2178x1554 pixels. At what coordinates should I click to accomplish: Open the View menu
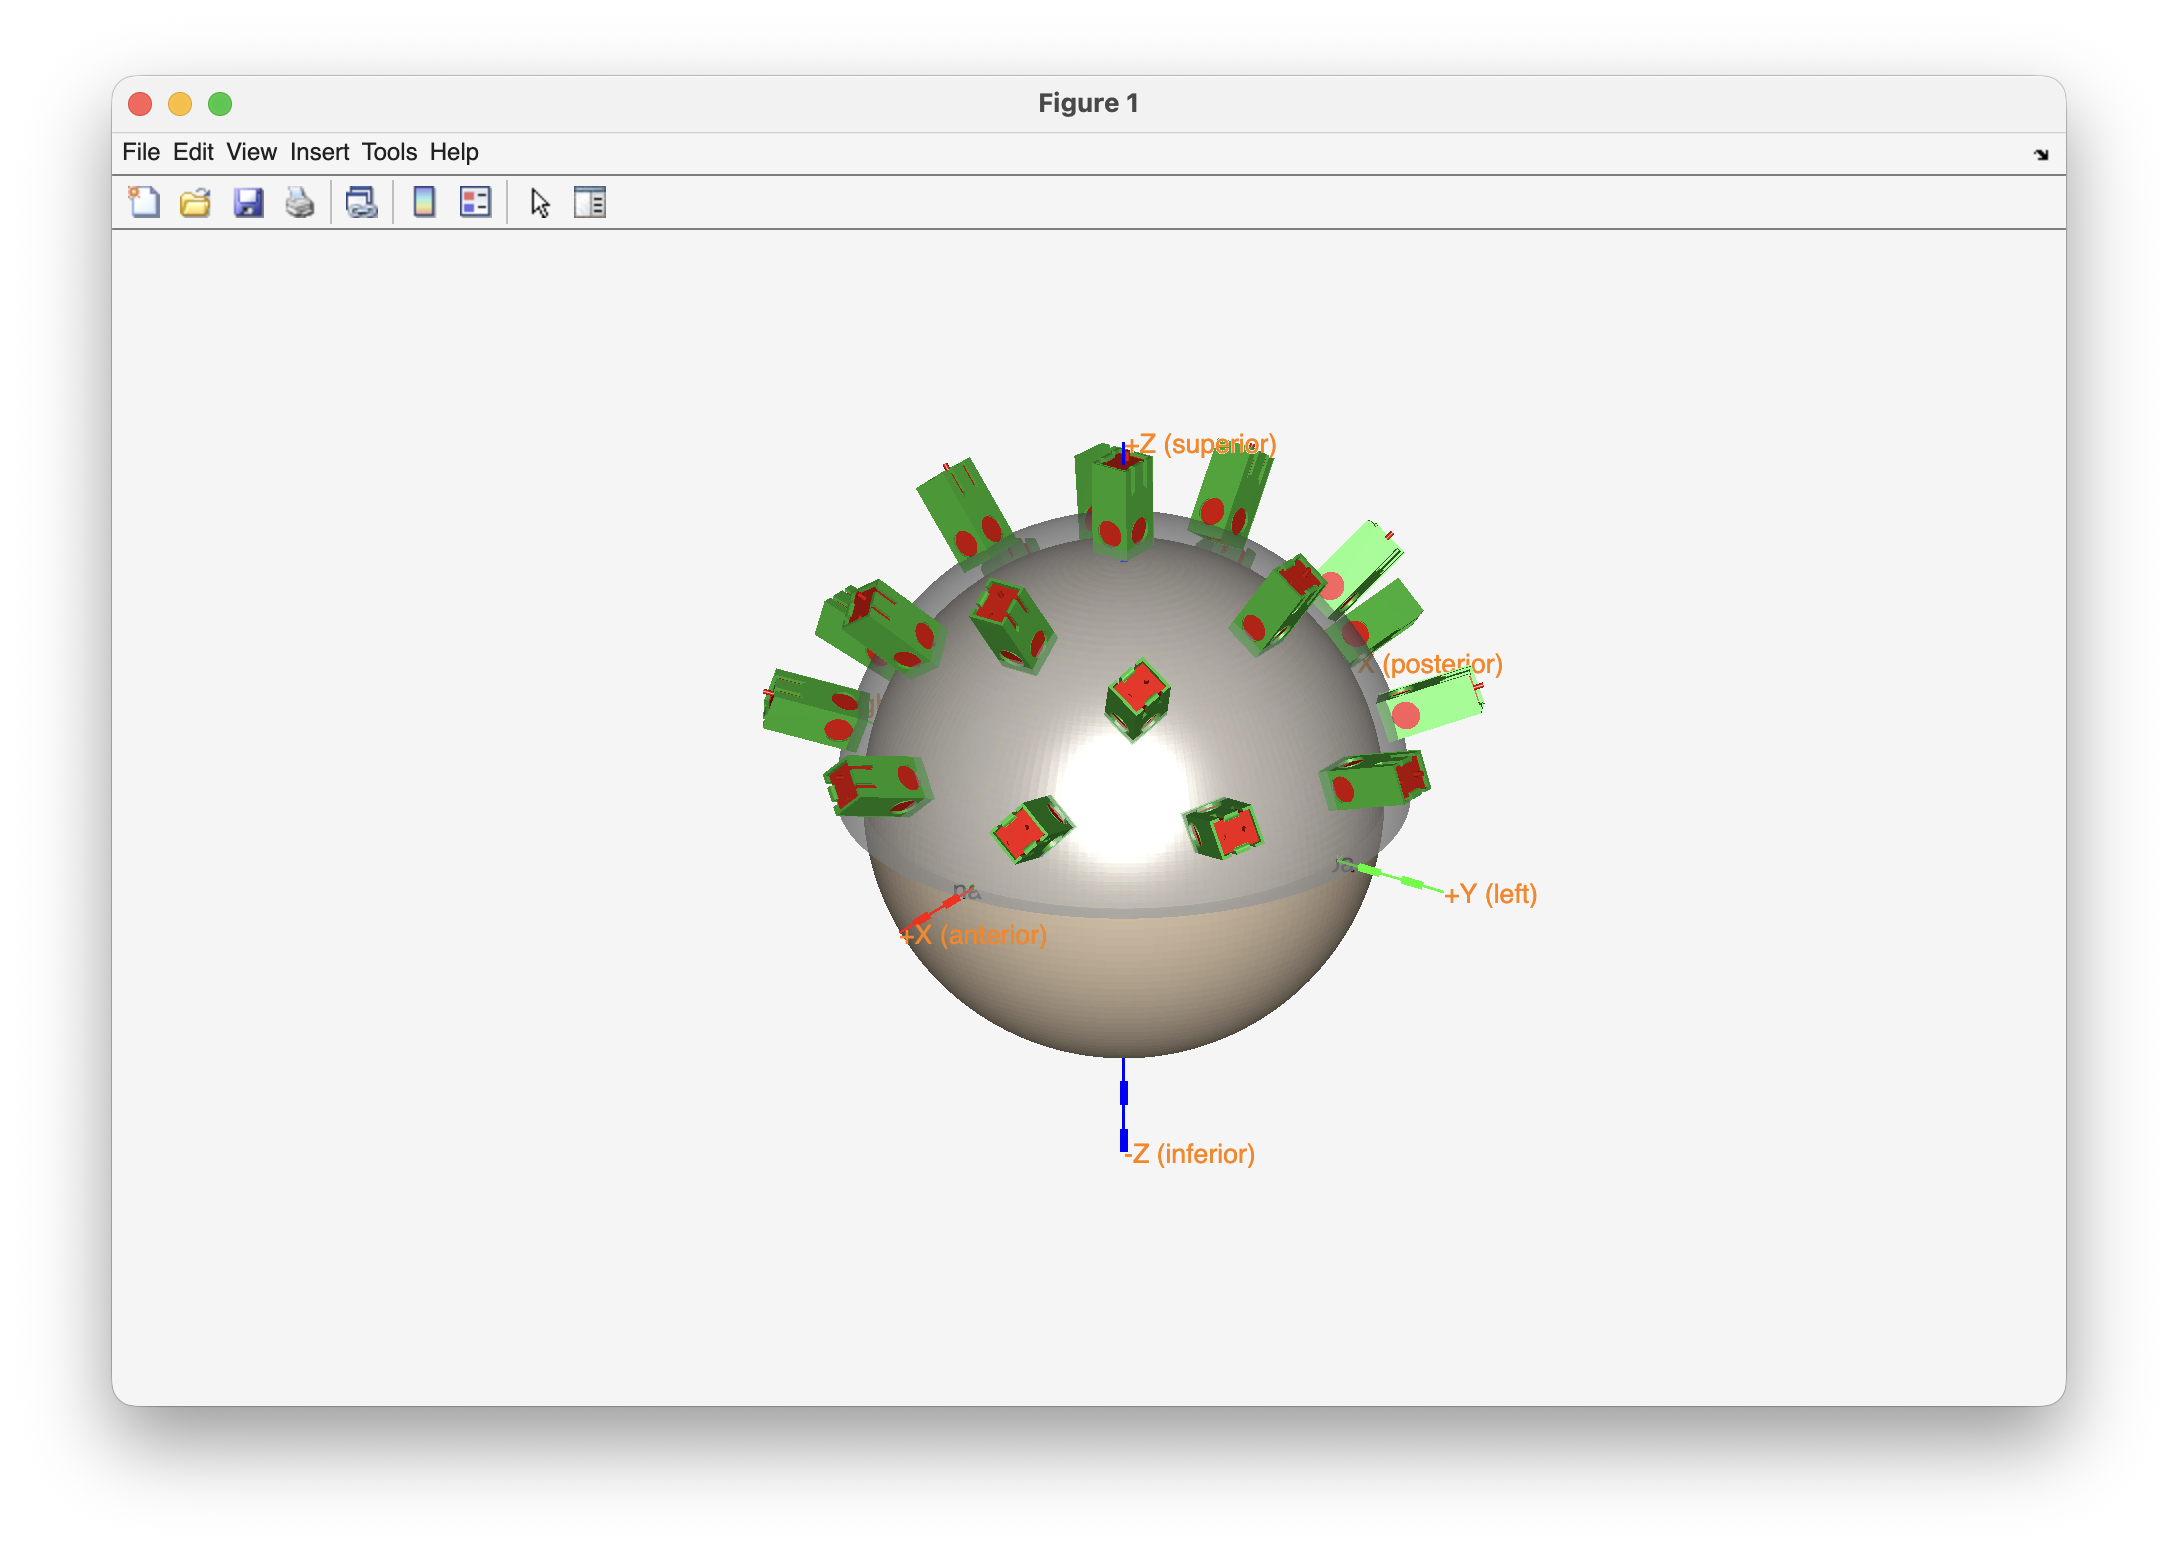point(251,152)
